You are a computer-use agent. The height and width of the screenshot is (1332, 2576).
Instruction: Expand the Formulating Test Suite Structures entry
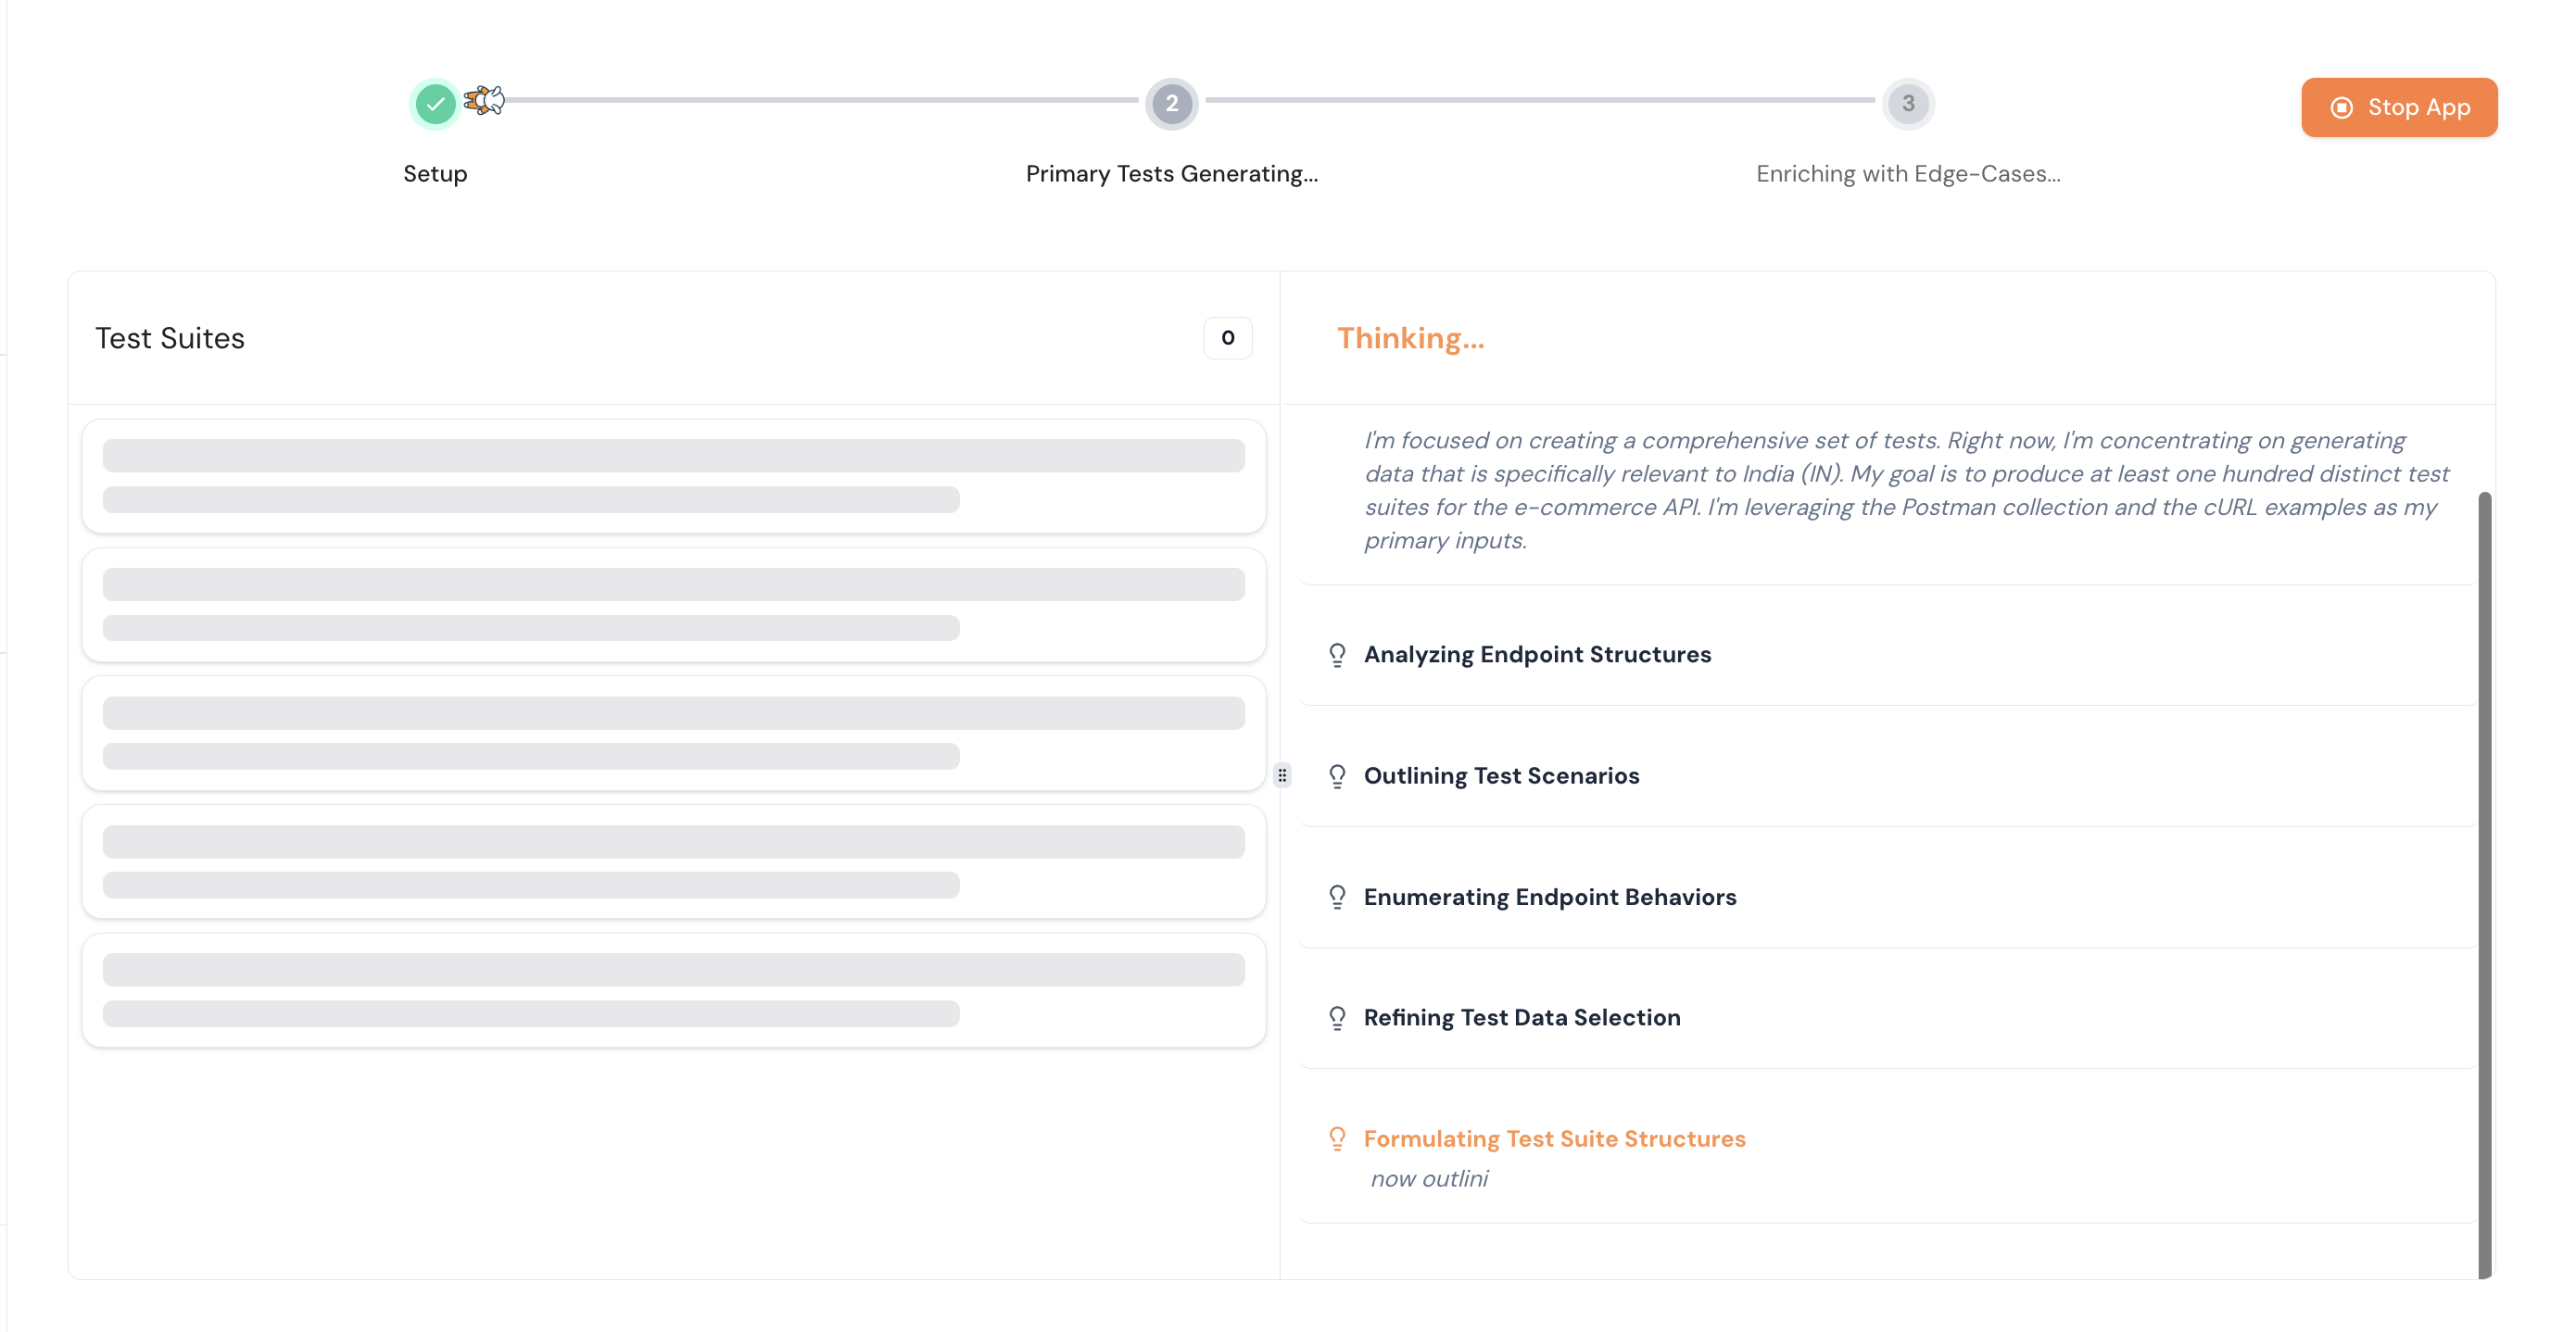(1555, 1138)
